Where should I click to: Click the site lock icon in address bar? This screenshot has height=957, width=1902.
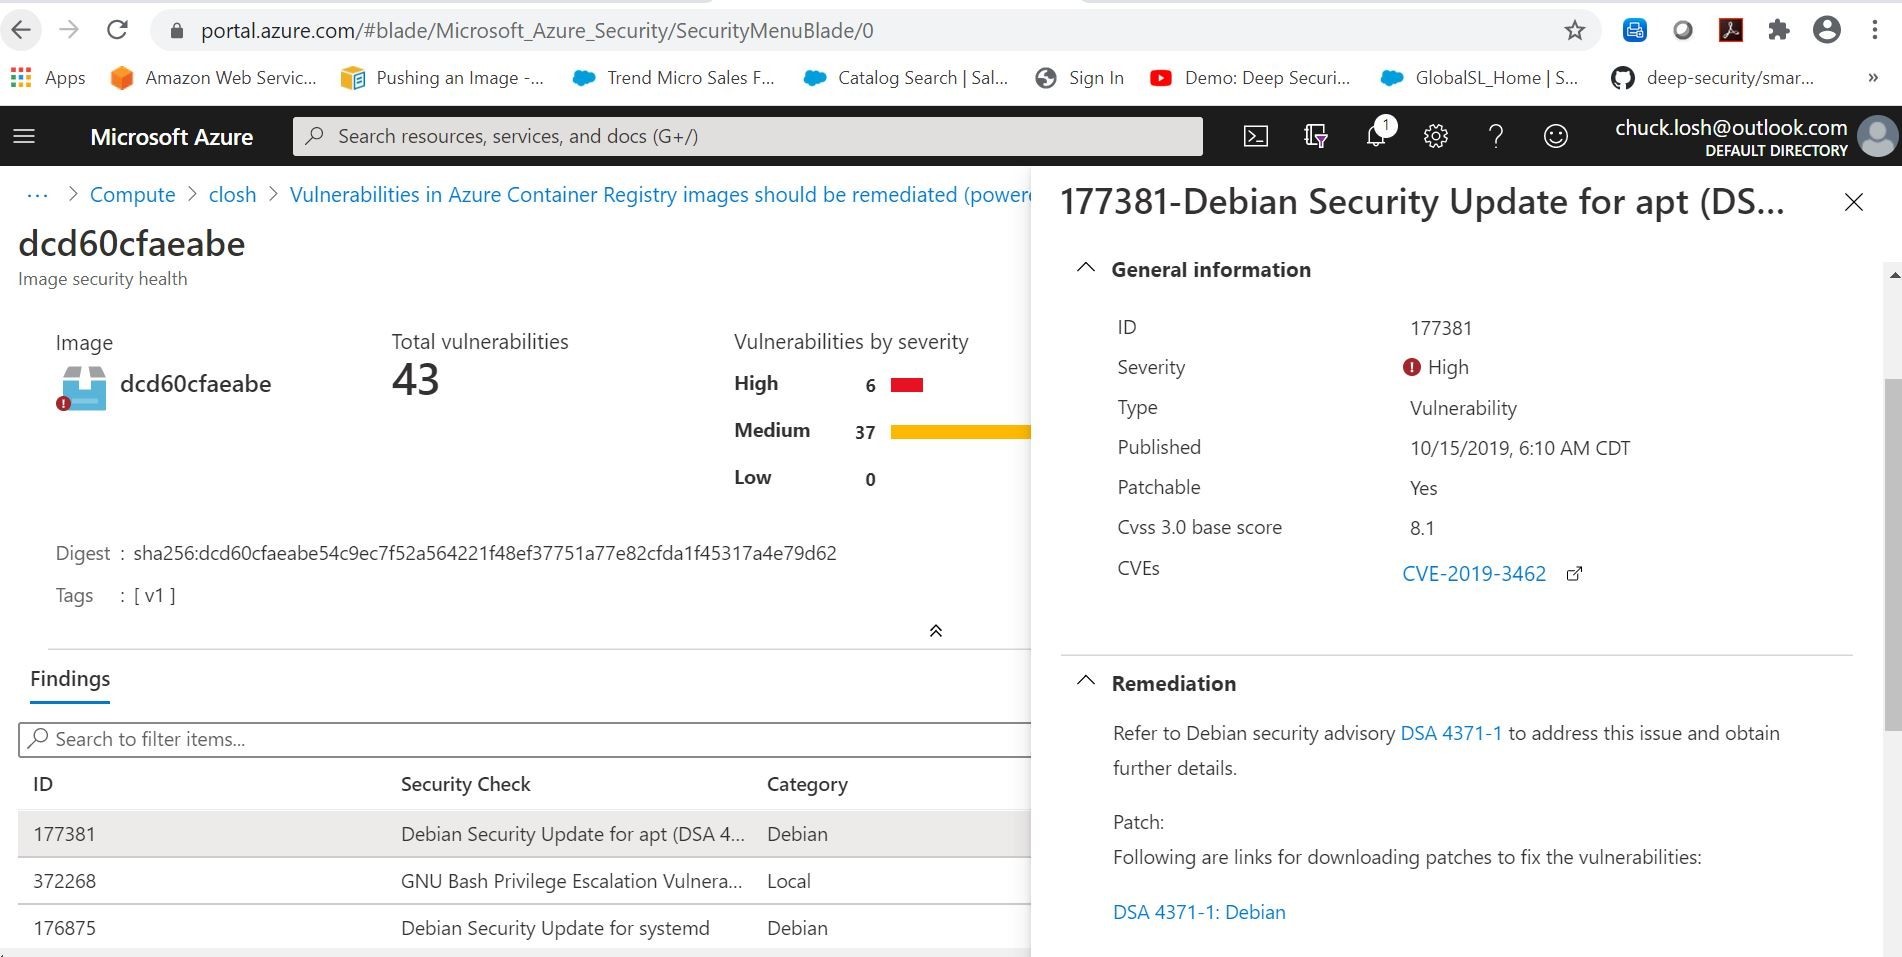[x=177, y=31]
